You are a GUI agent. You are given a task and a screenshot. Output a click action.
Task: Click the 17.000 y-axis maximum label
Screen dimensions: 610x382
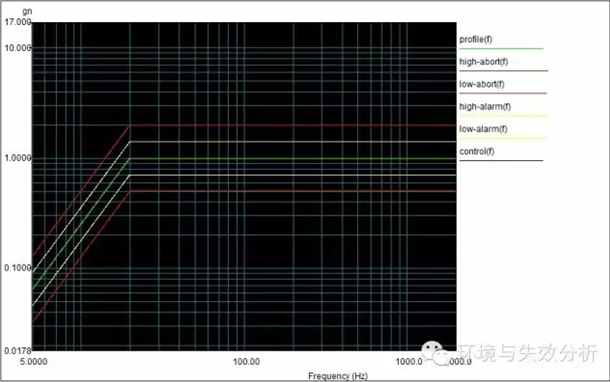click(x=18, y=22)
